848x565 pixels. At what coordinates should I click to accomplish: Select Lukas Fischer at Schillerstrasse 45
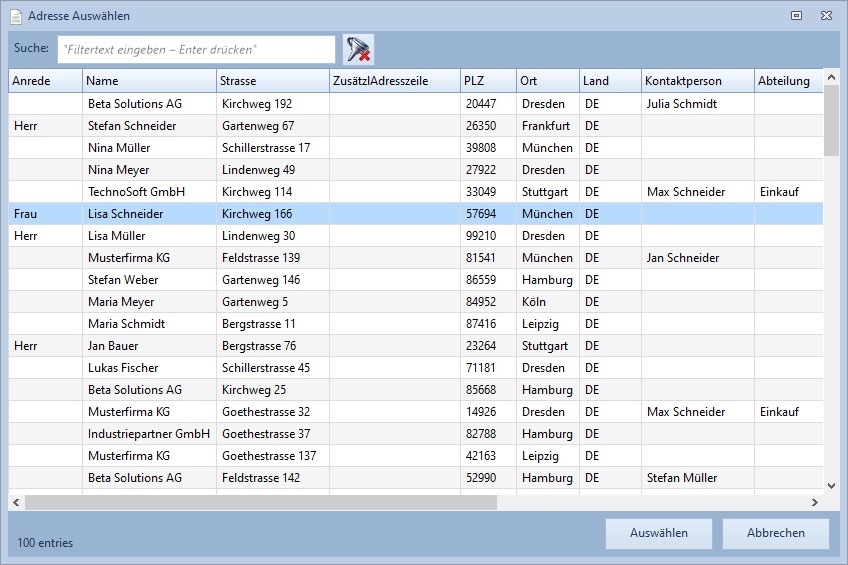coord(123,368)
